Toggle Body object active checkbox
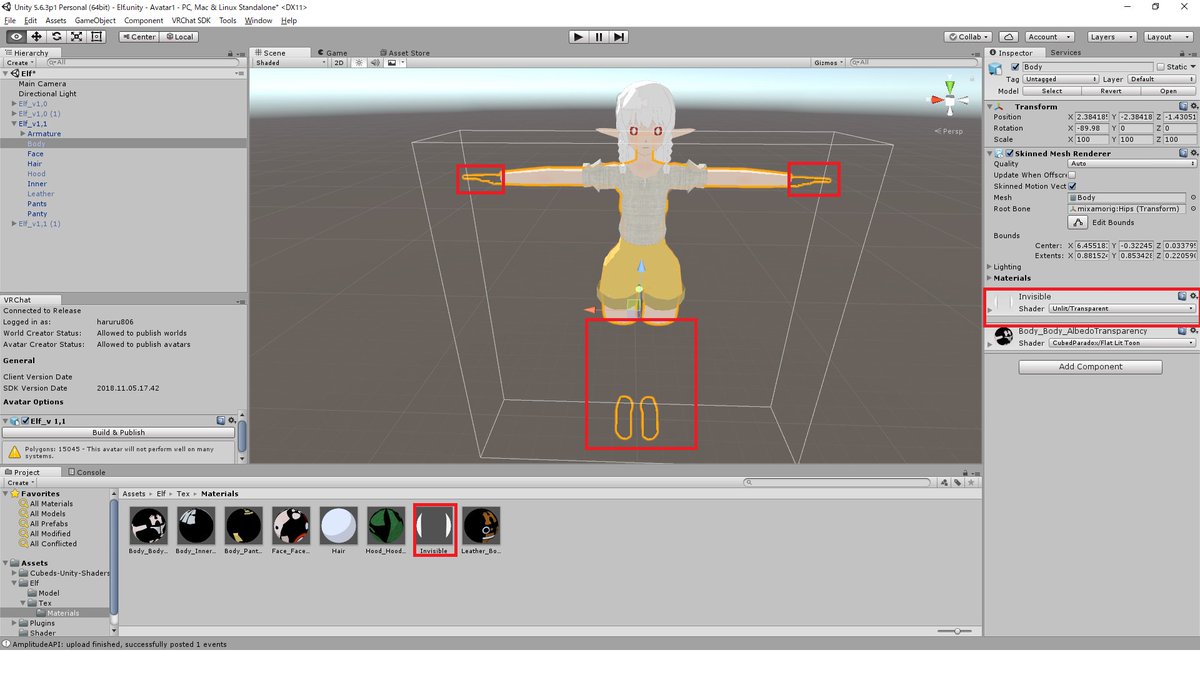This screenshot has height=680, width=1200. [x=1015, y=67]
